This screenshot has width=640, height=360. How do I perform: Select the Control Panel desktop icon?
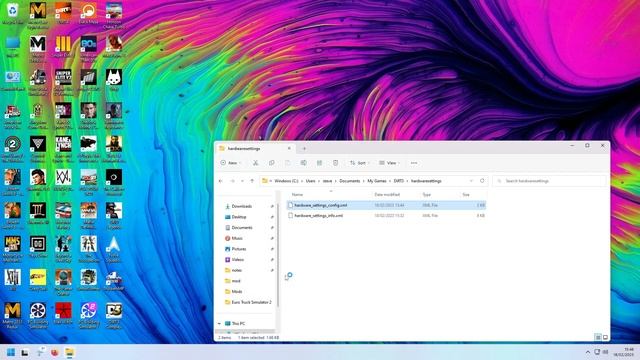(13, 80)
